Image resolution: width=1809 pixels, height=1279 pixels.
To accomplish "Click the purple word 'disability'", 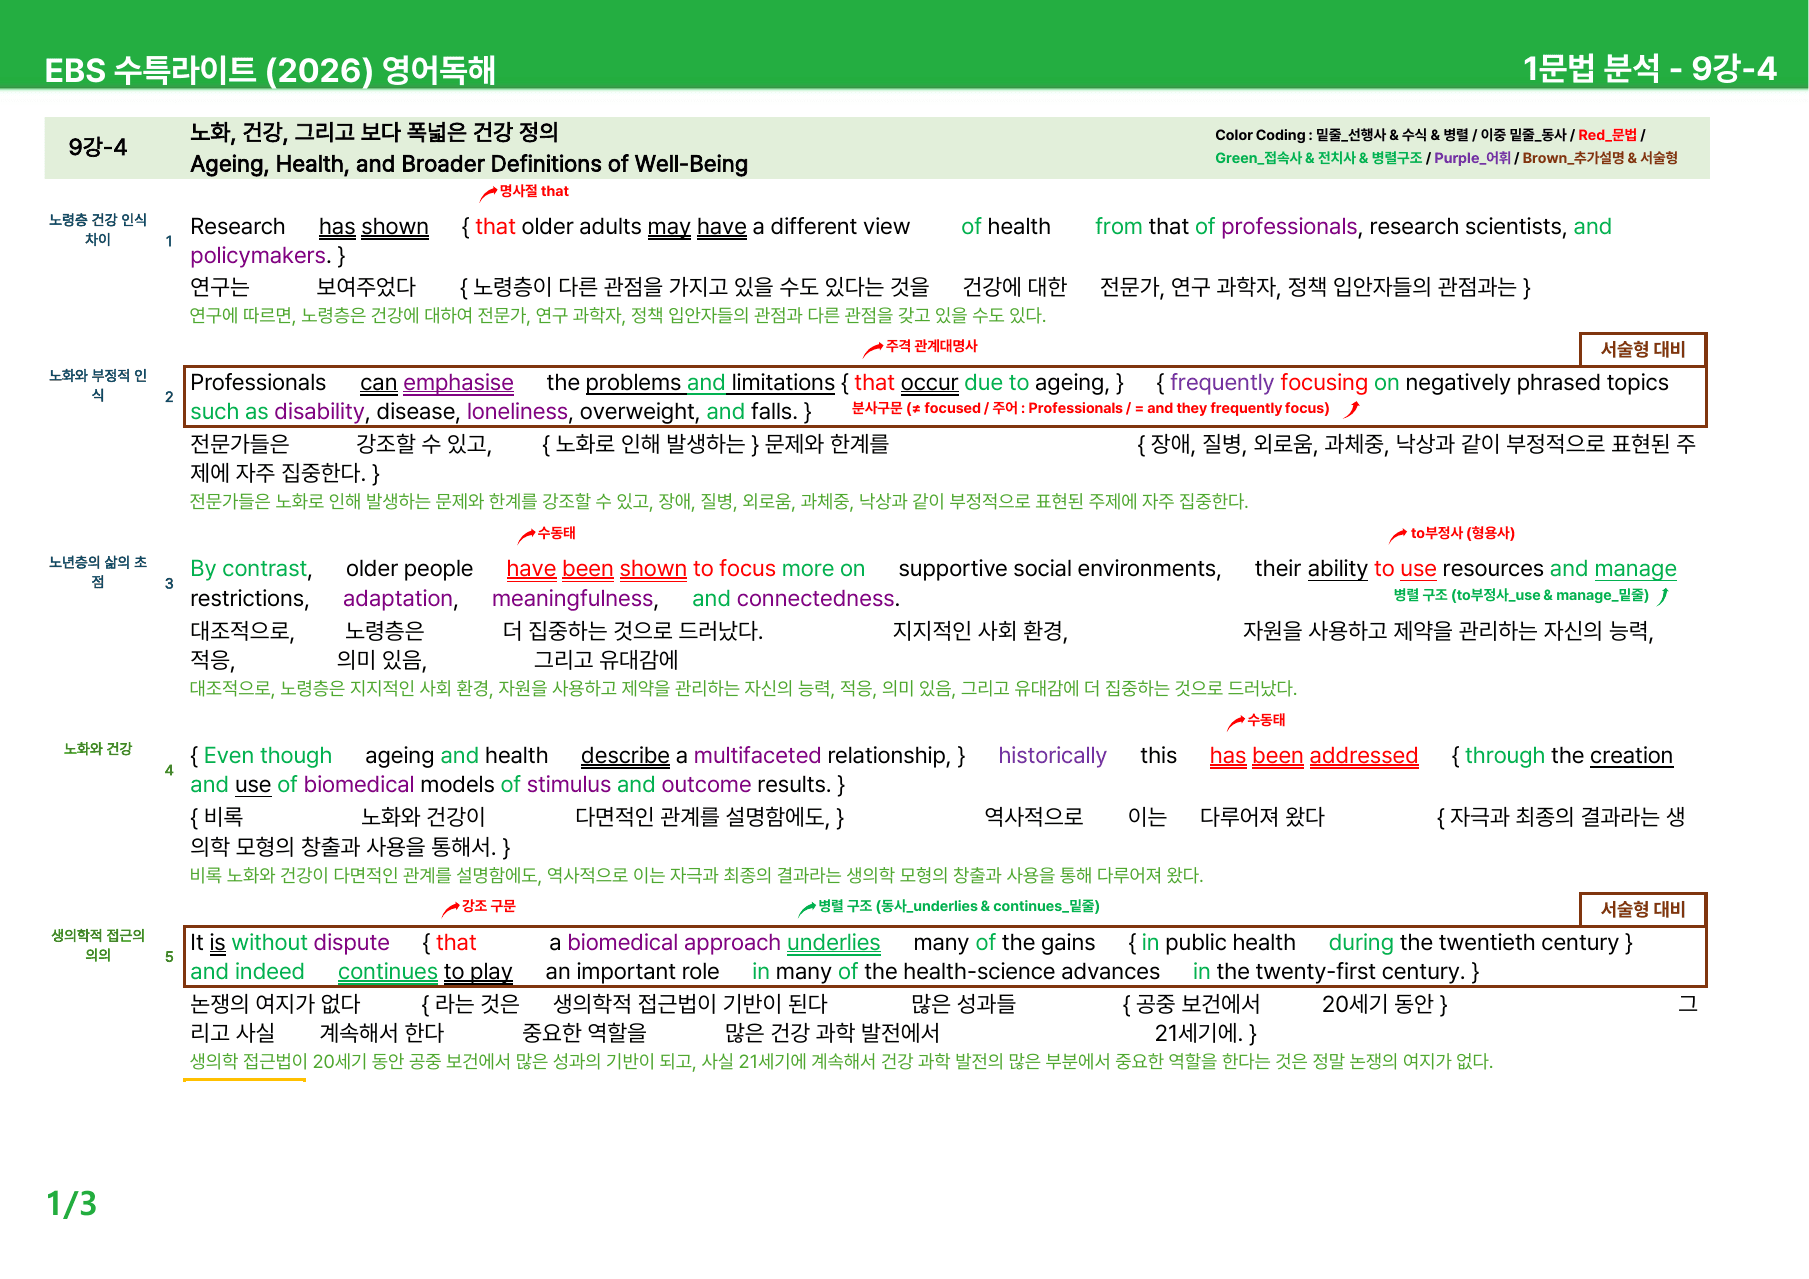I will (319, 412).
